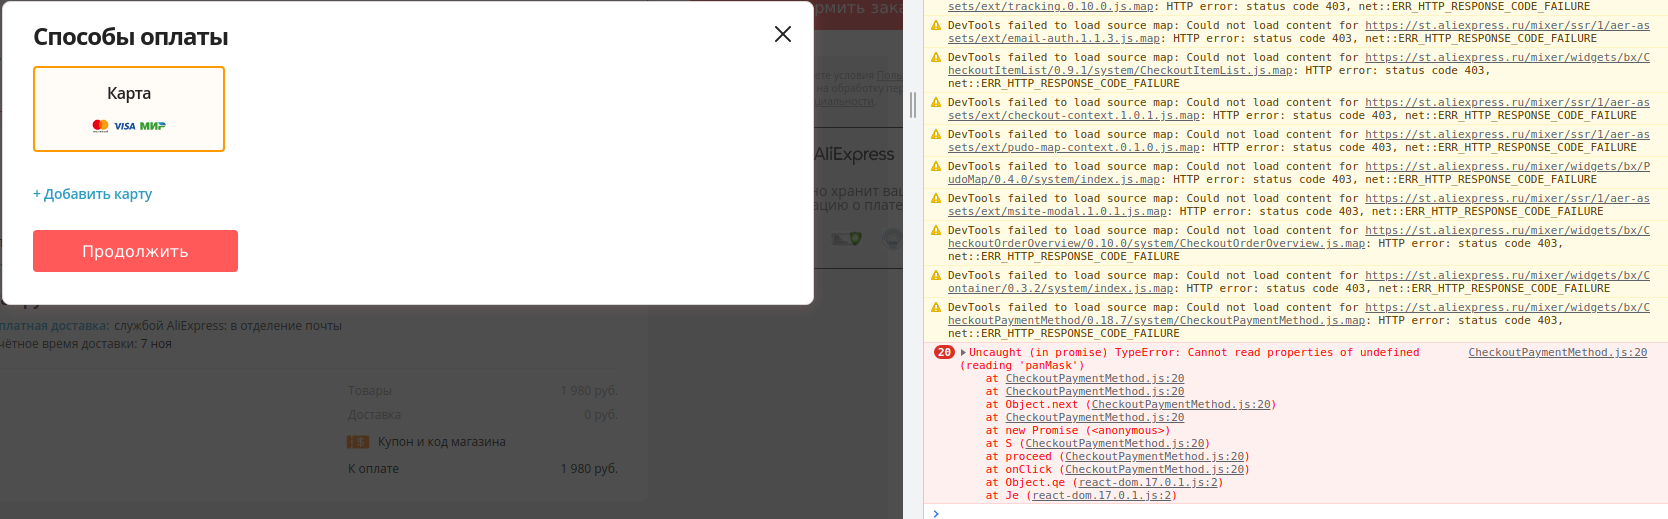Expand the Uncaught TypeError message triangle
This screenshot has height=519, width=1668.
963,352
